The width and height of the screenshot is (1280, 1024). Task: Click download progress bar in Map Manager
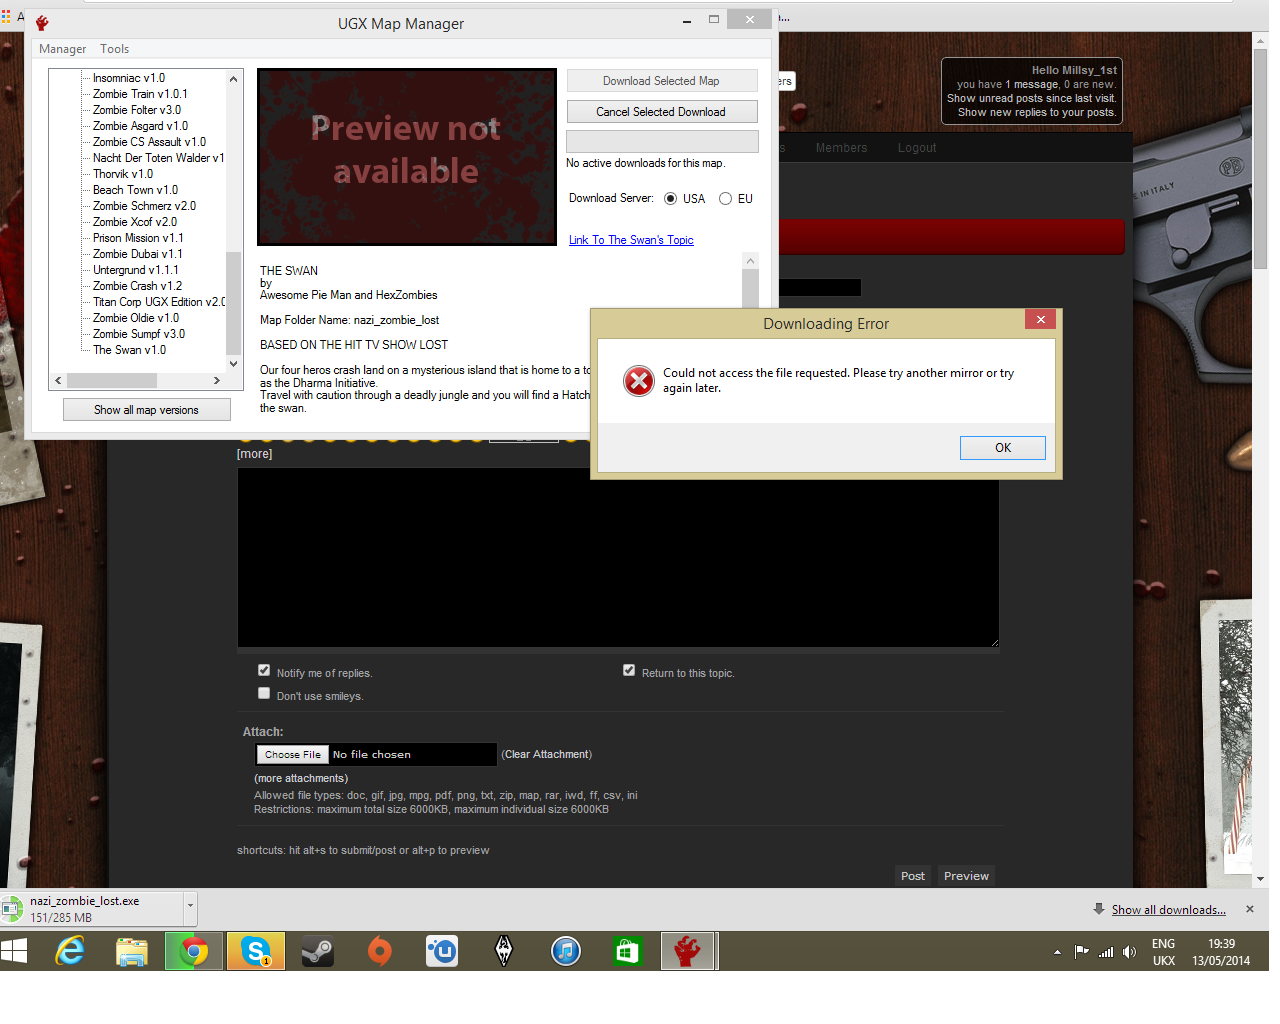[x=662, y=141]
